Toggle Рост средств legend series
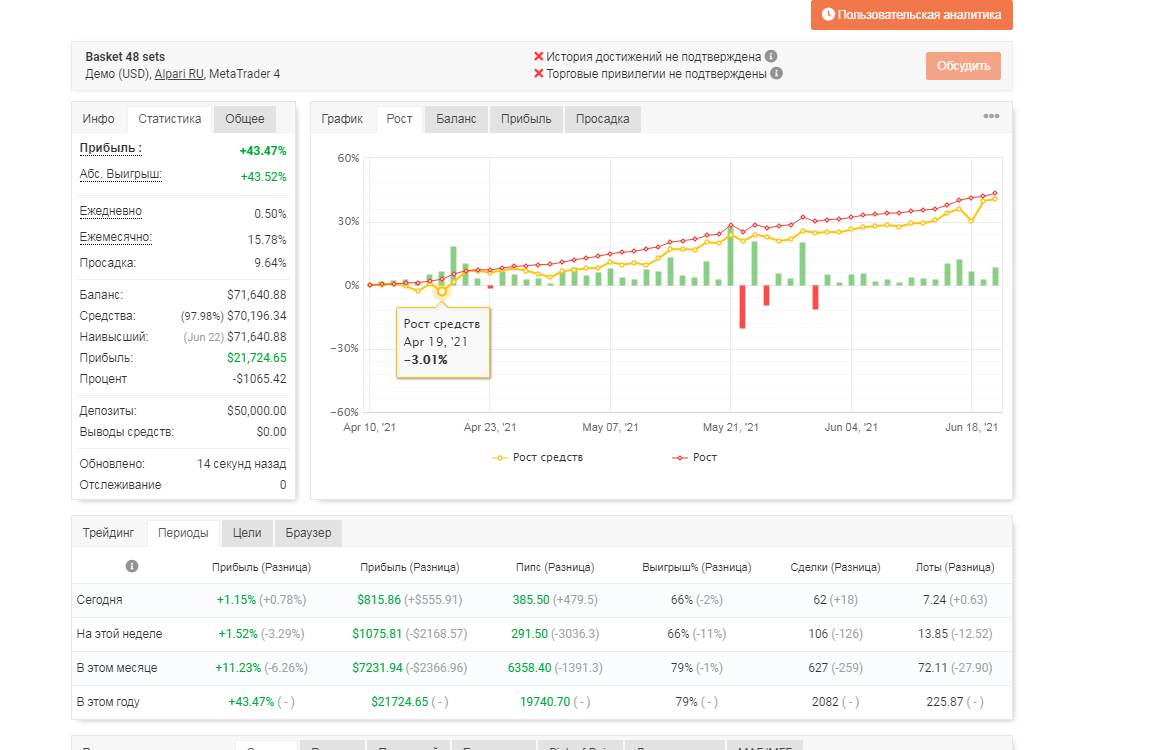 point(537,457)
